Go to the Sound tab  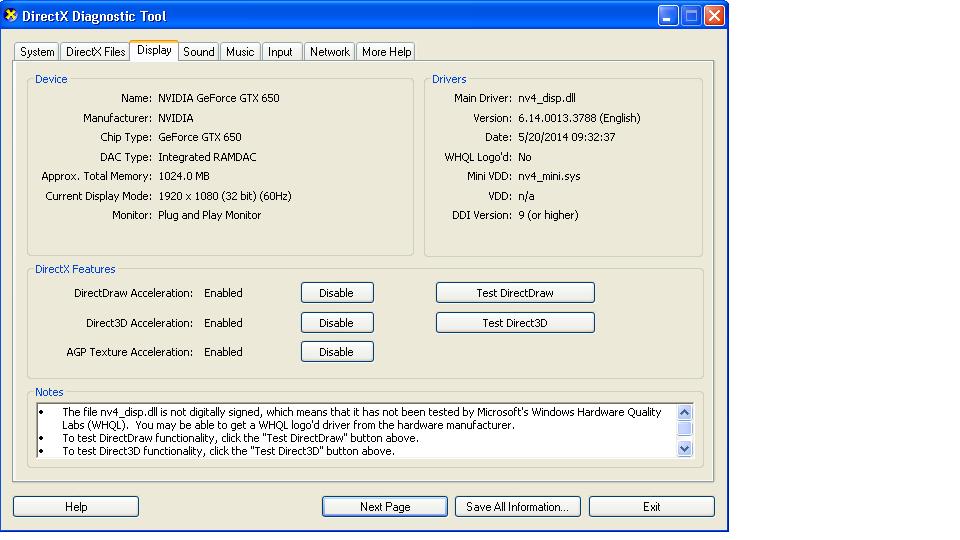point(199,52)
